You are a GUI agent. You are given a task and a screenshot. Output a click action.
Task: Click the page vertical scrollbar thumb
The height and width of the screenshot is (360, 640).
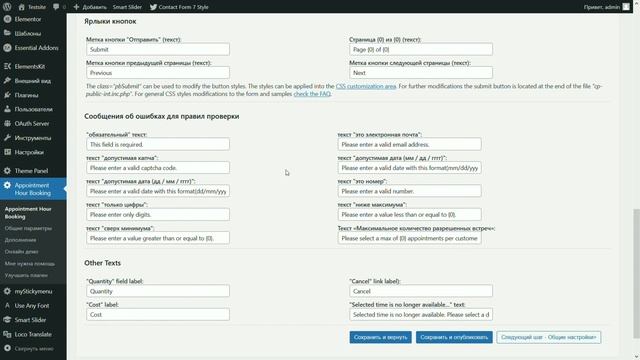[x=636, y=273]
